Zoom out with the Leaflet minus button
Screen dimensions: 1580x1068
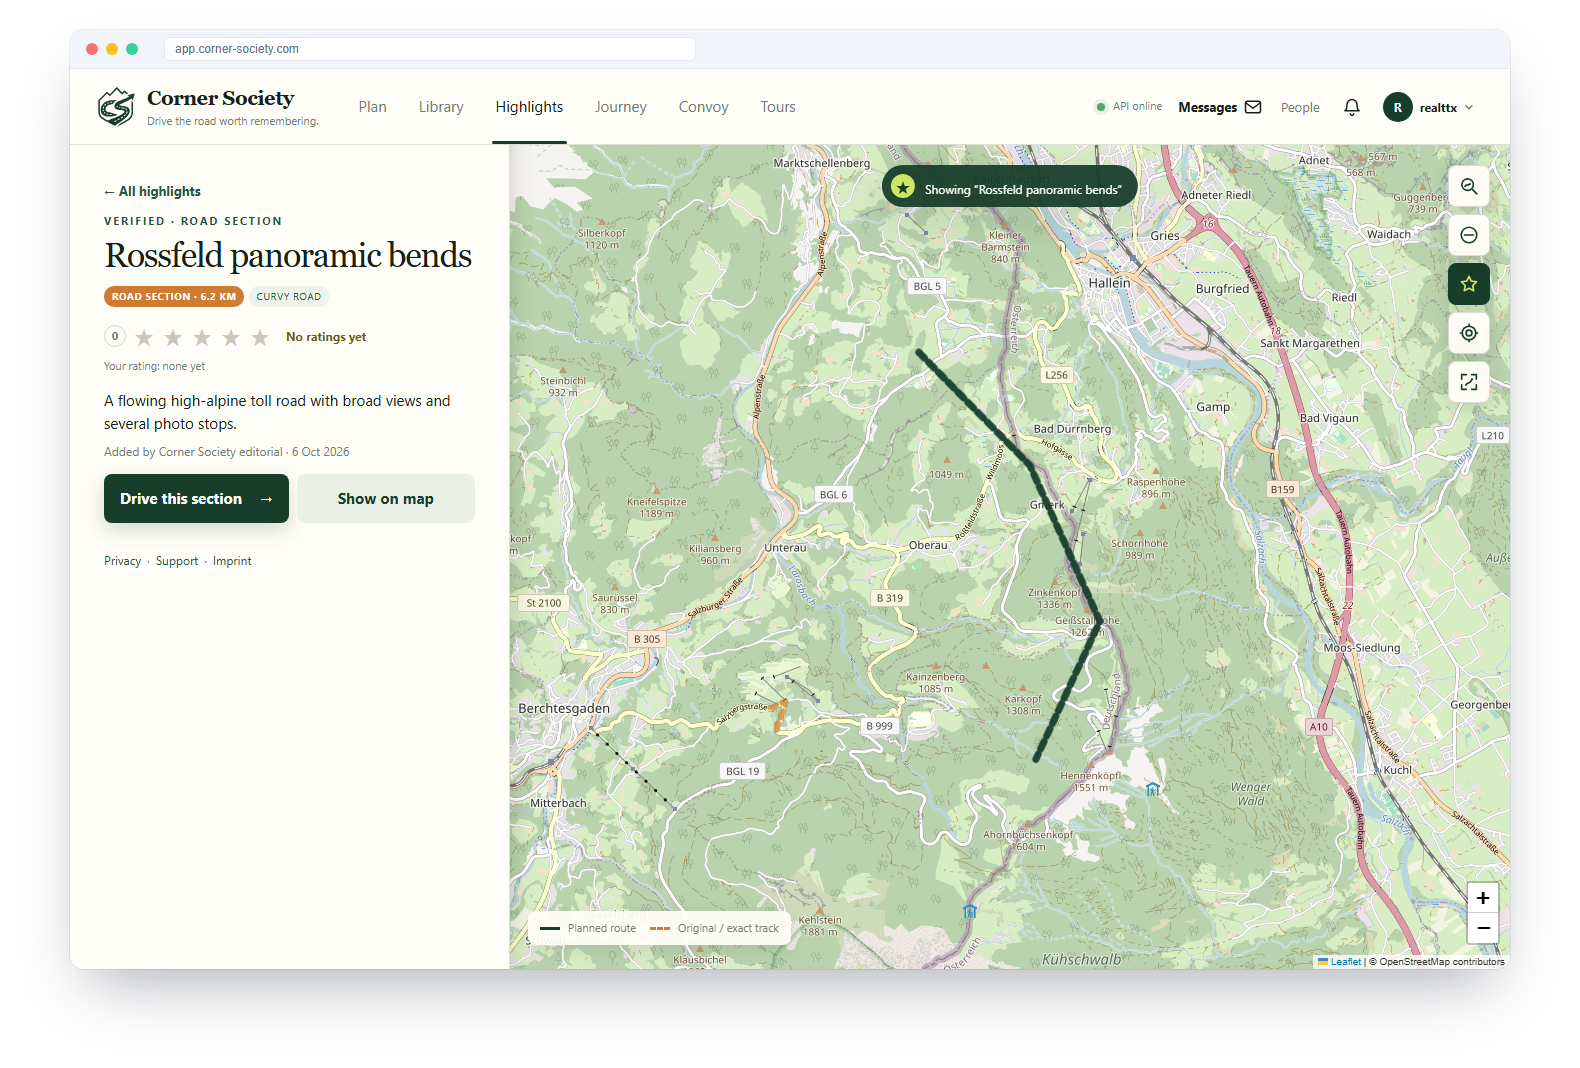[1483, 928]
